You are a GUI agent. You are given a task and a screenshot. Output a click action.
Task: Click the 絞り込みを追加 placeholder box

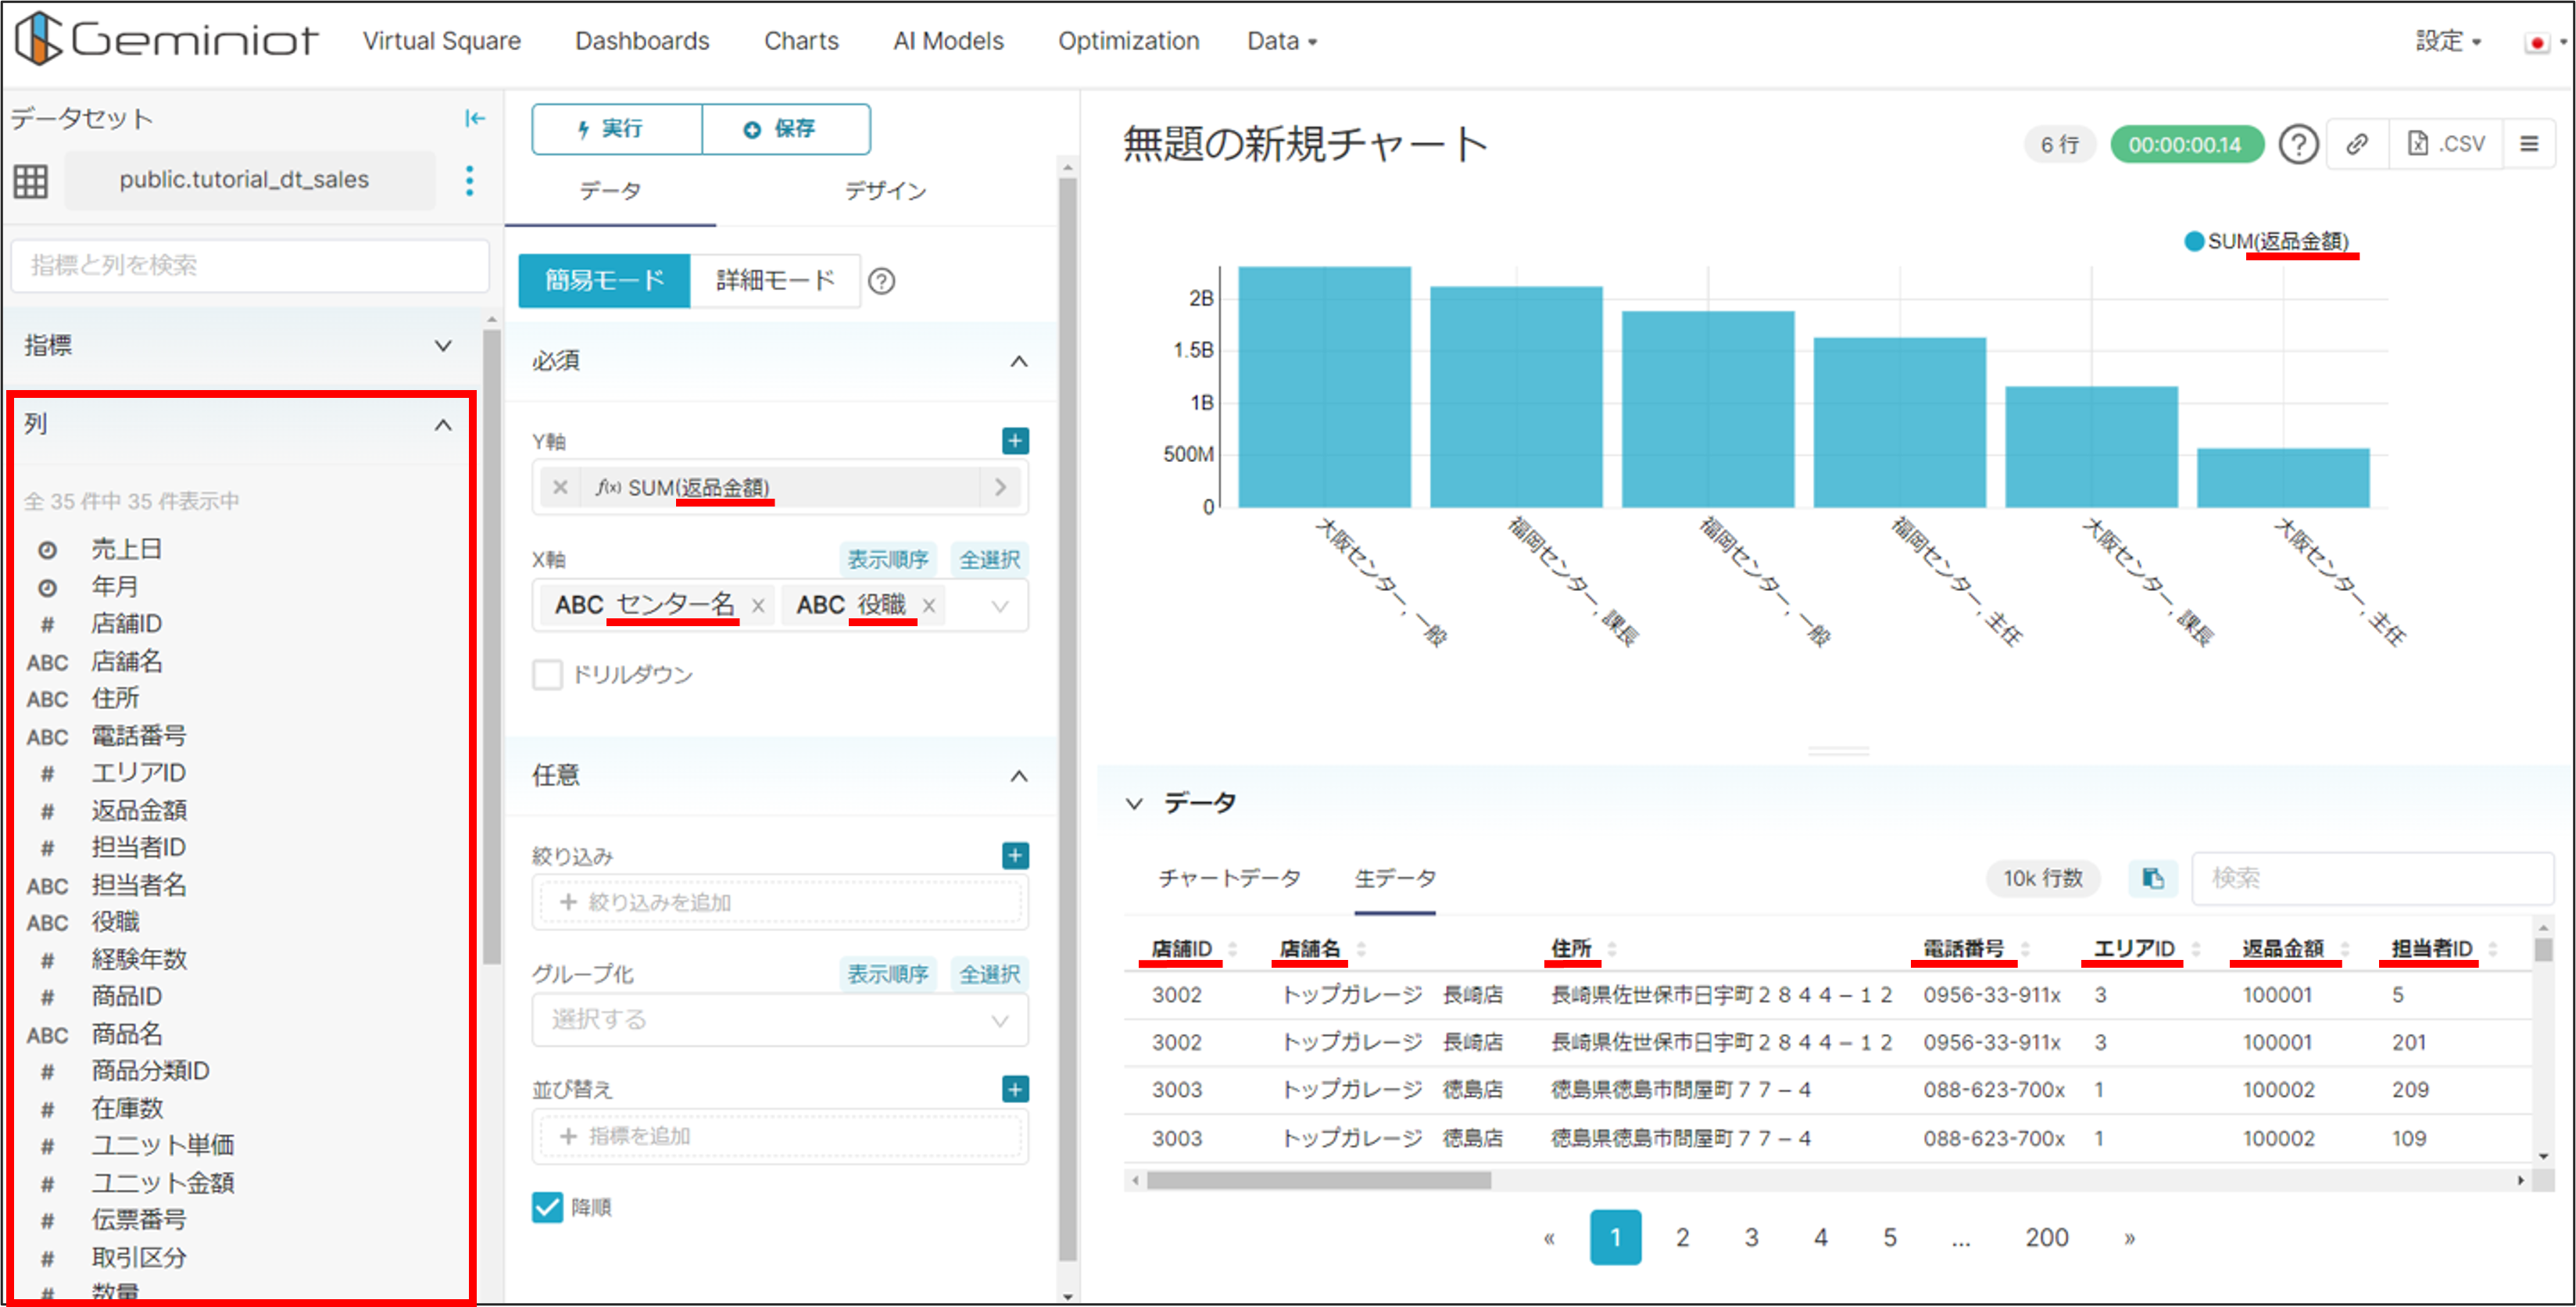point(780,903)
